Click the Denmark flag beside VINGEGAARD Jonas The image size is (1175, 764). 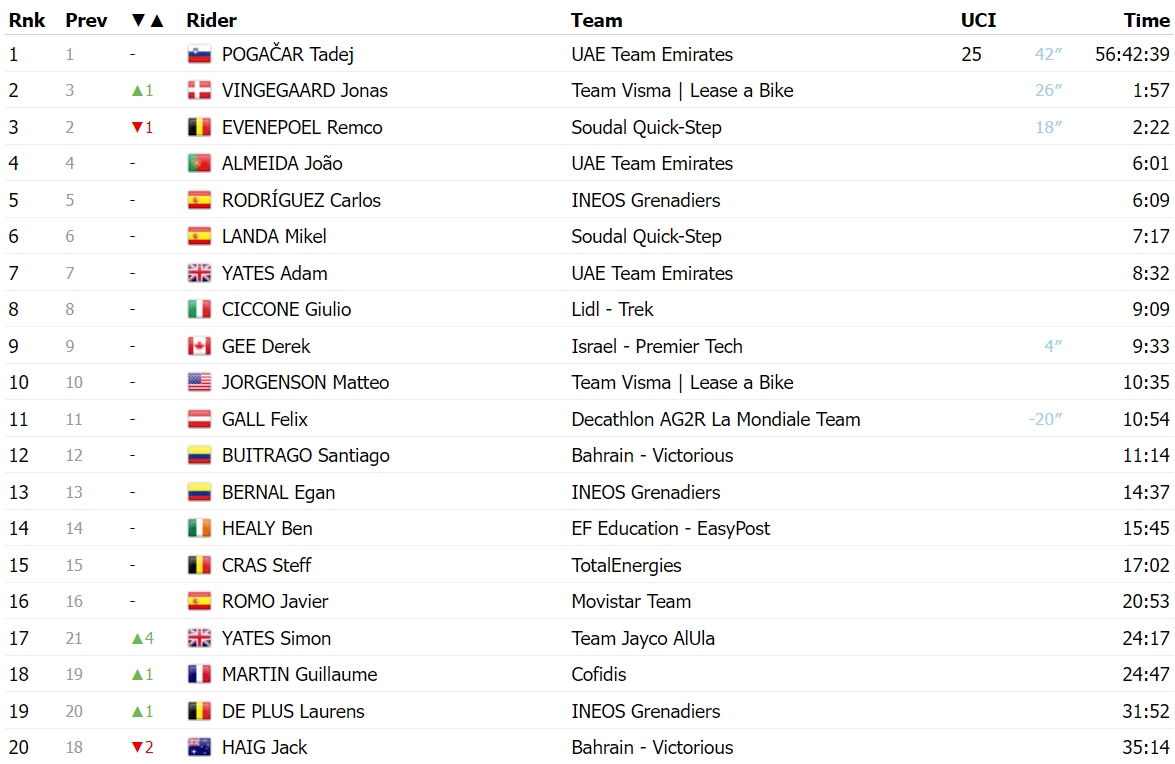click(199, 91)
